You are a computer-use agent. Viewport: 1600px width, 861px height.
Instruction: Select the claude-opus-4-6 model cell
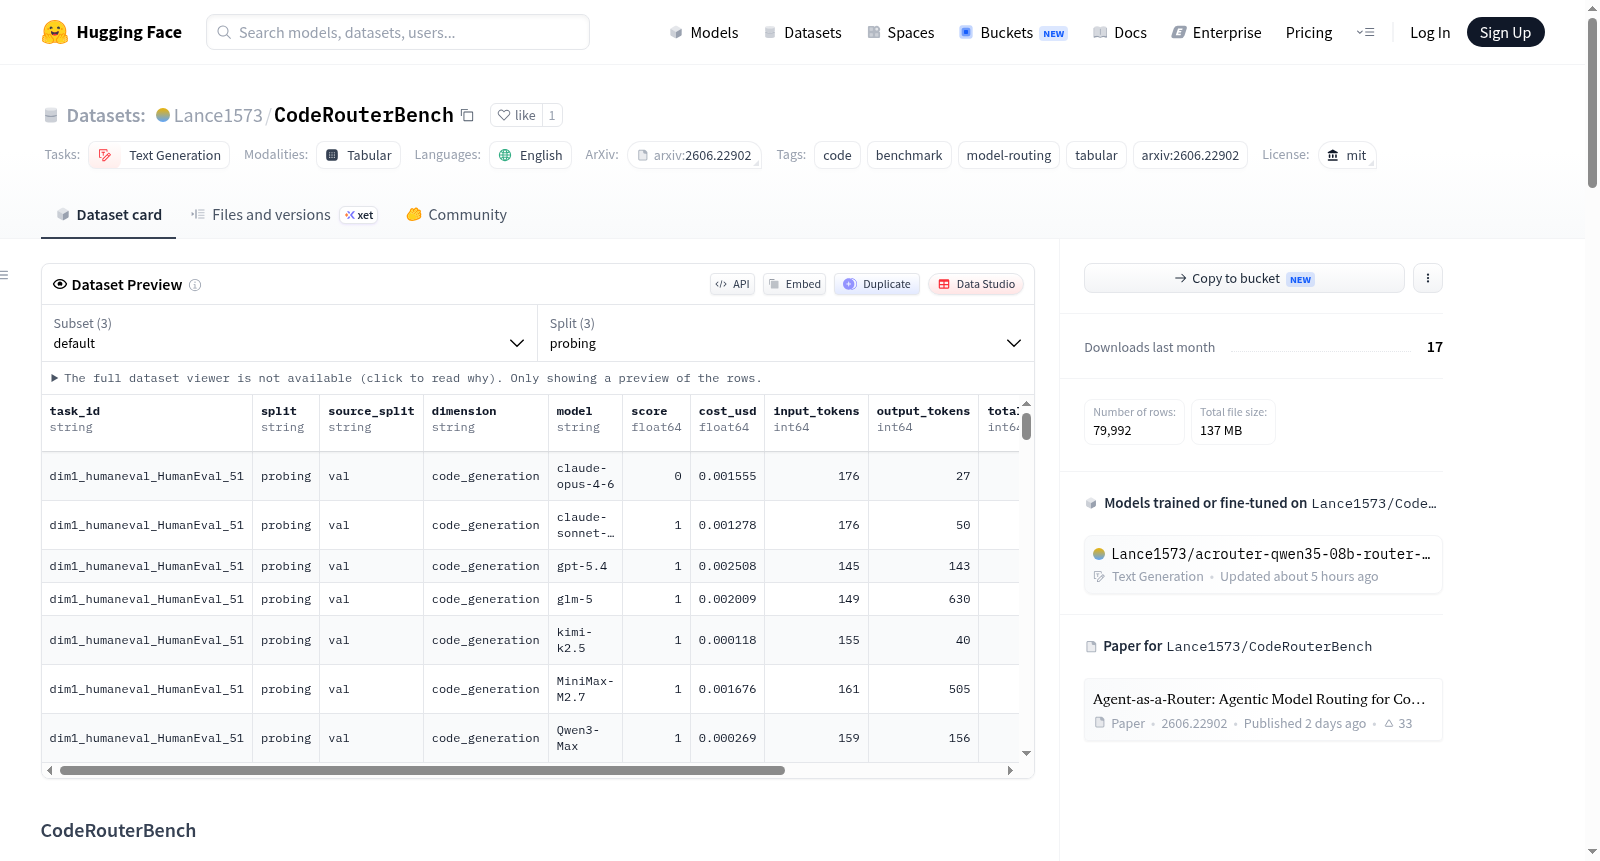[x=585, y=476]
